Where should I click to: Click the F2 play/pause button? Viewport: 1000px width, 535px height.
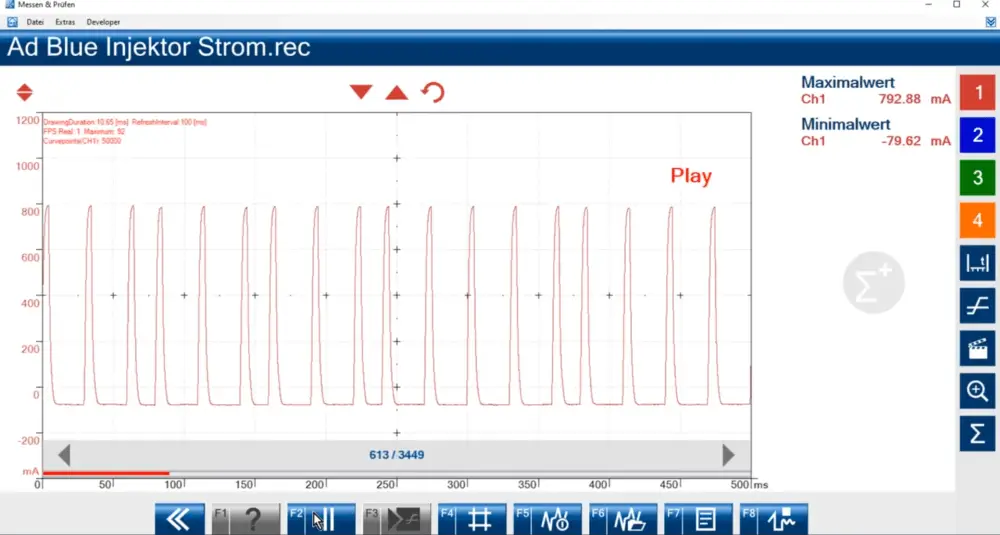coord(321,520)
